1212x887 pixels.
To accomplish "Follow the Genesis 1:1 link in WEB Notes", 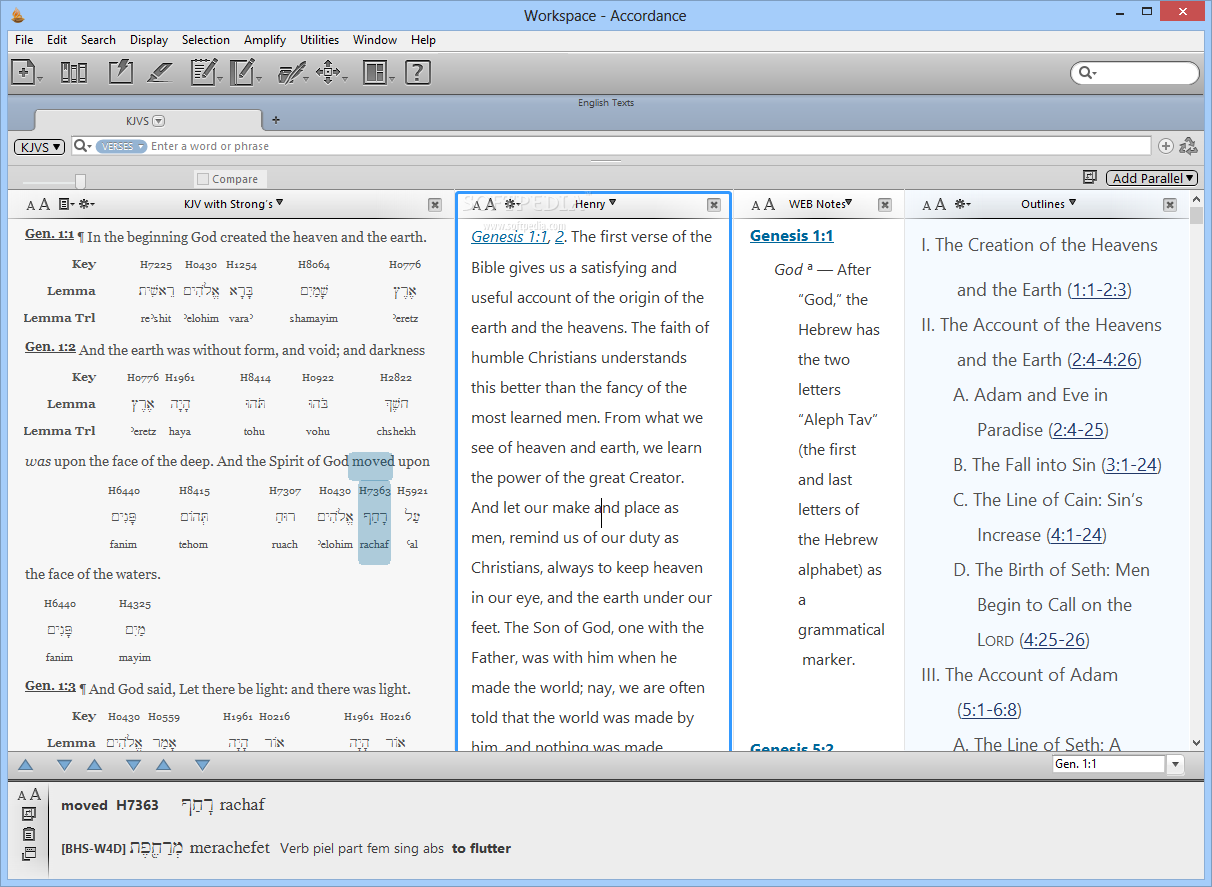I will pyautogui.click(x=791, y=236).
